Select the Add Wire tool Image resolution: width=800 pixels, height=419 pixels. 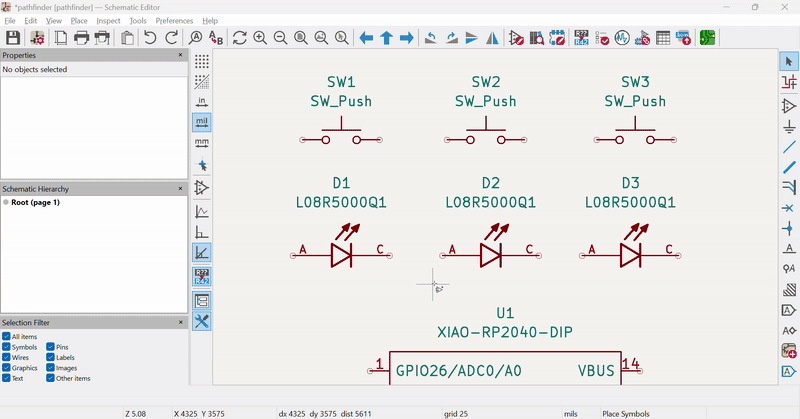[x=788, y=146]
